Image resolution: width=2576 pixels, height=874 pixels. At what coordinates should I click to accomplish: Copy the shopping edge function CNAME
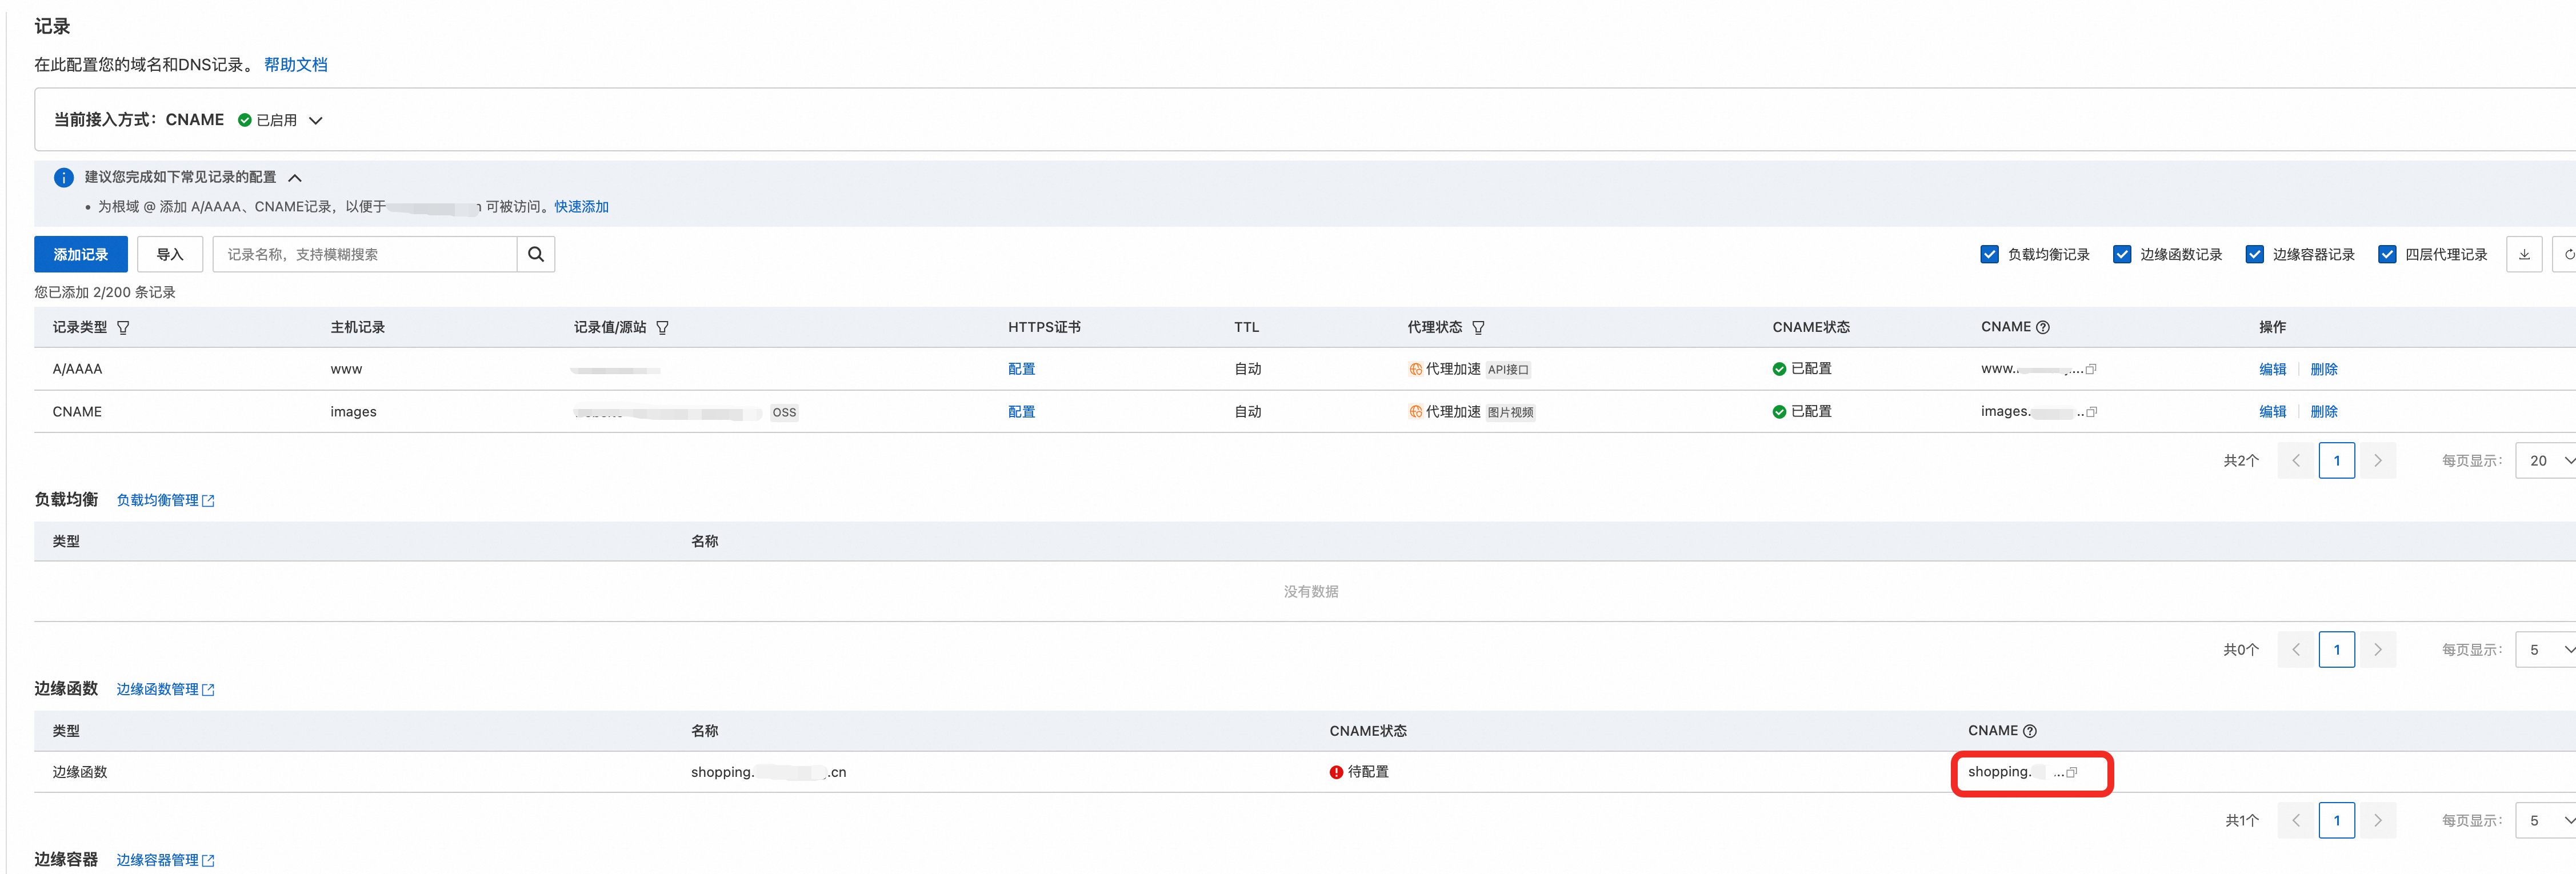click(x=2072, y=772)
